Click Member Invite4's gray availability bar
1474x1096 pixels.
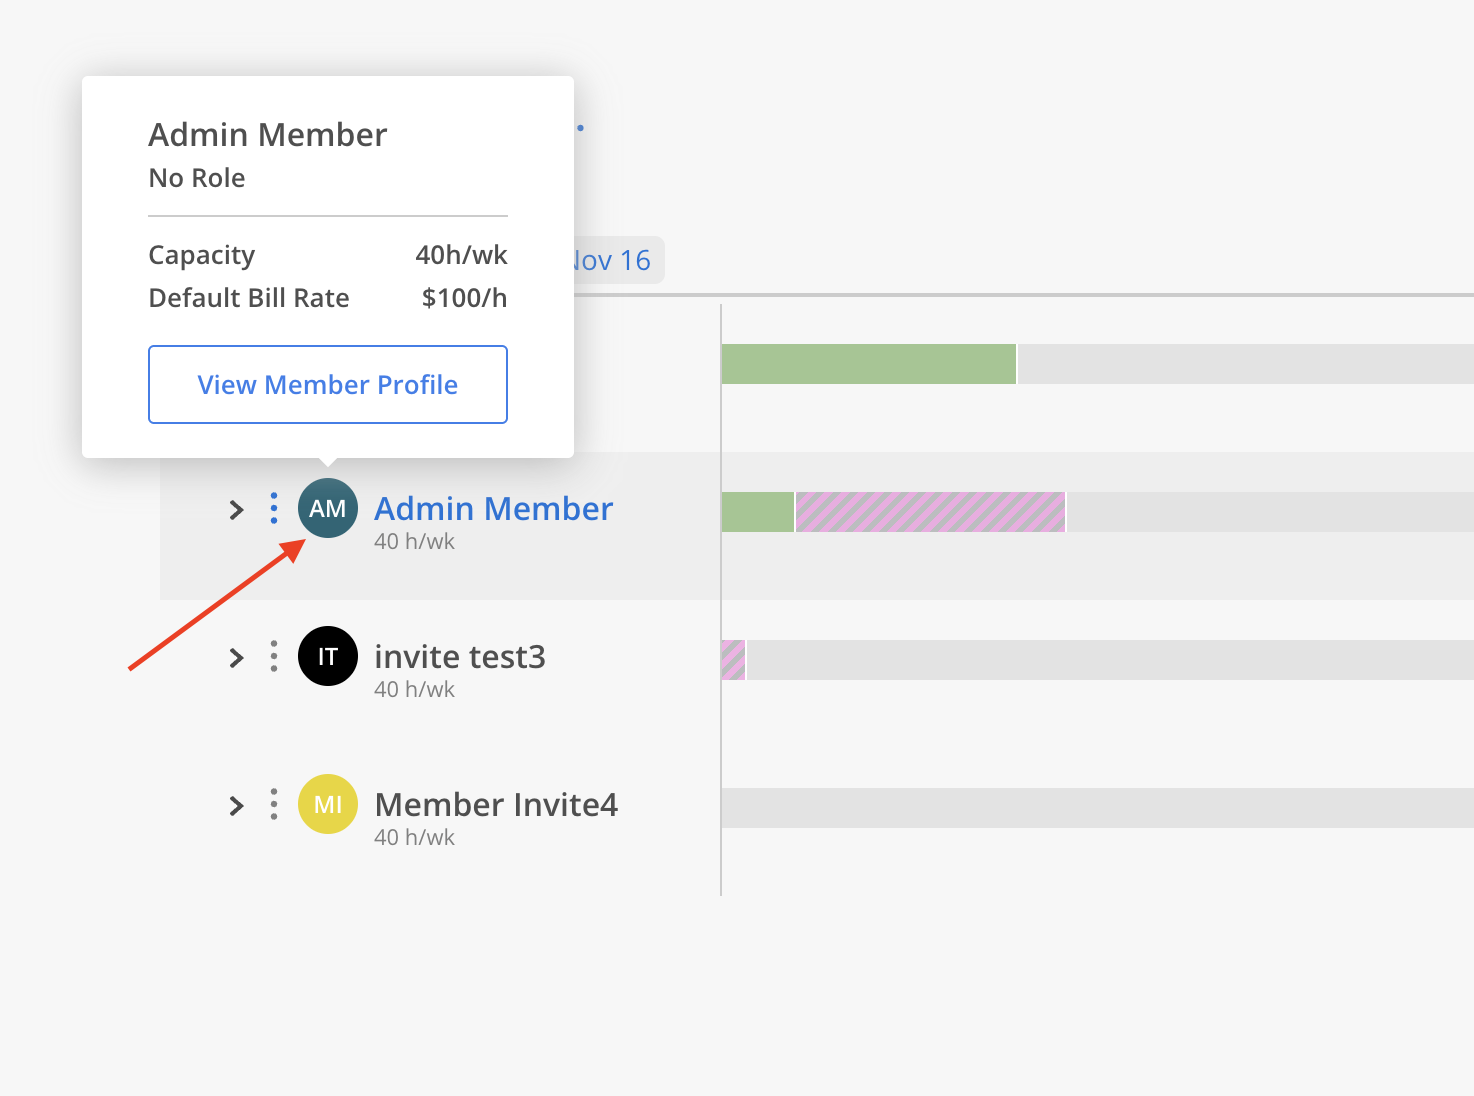click(x=1096, y=808)
